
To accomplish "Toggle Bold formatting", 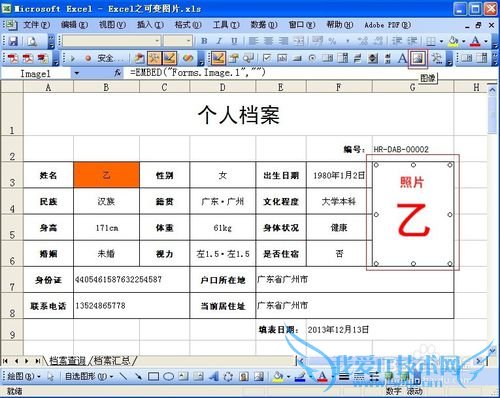I will click(204, 41).
